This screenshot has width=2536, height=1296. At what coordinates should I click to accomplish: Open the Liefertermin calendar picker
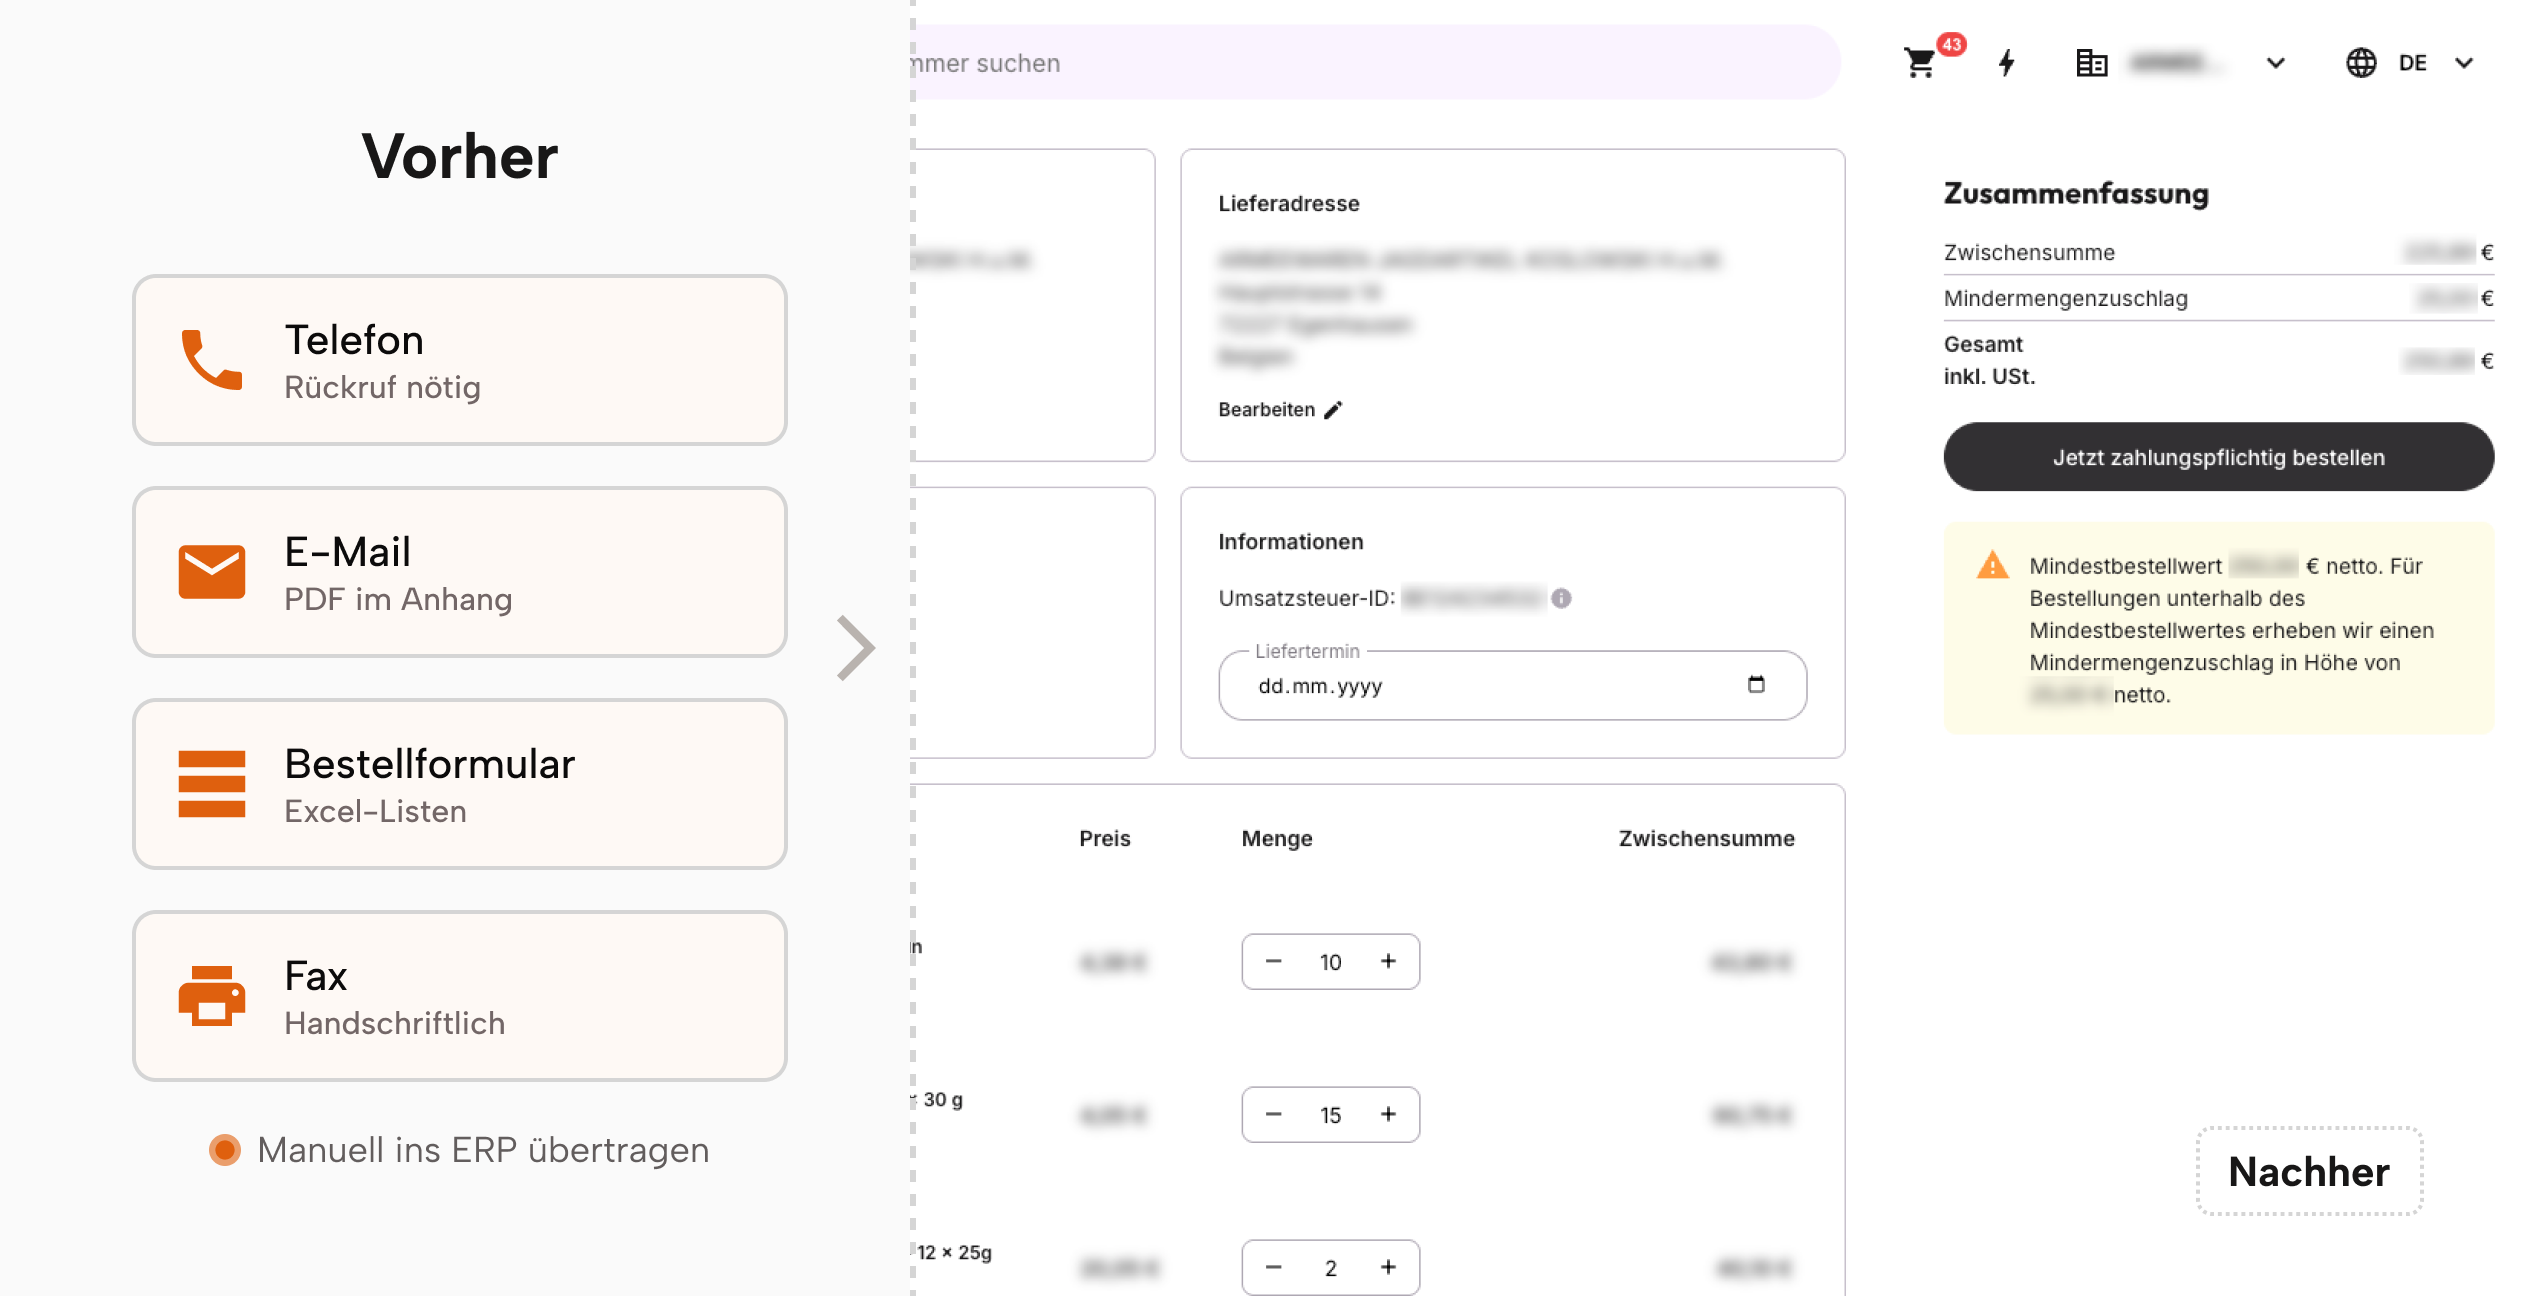(1758, 685)
